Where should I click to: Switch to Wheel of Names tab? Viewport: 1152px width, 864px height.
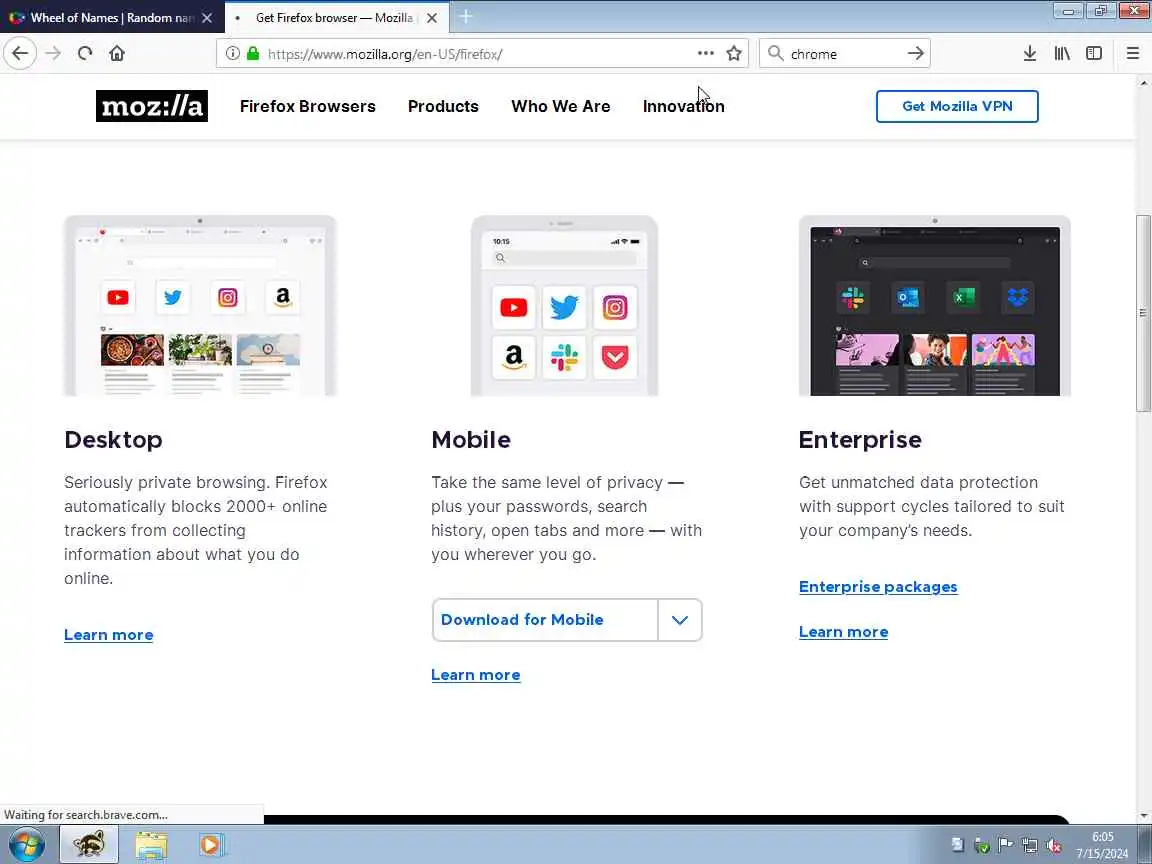pyautogui.click(x=110, y=17)
